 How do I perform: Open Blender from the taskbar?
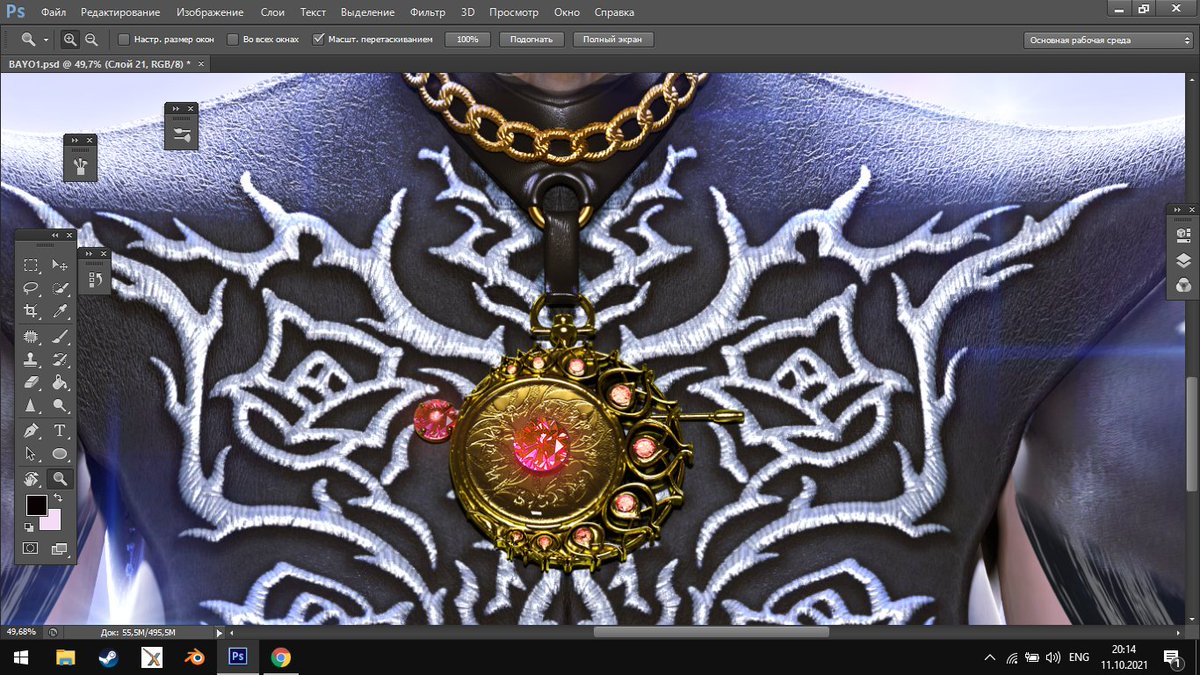195,657
